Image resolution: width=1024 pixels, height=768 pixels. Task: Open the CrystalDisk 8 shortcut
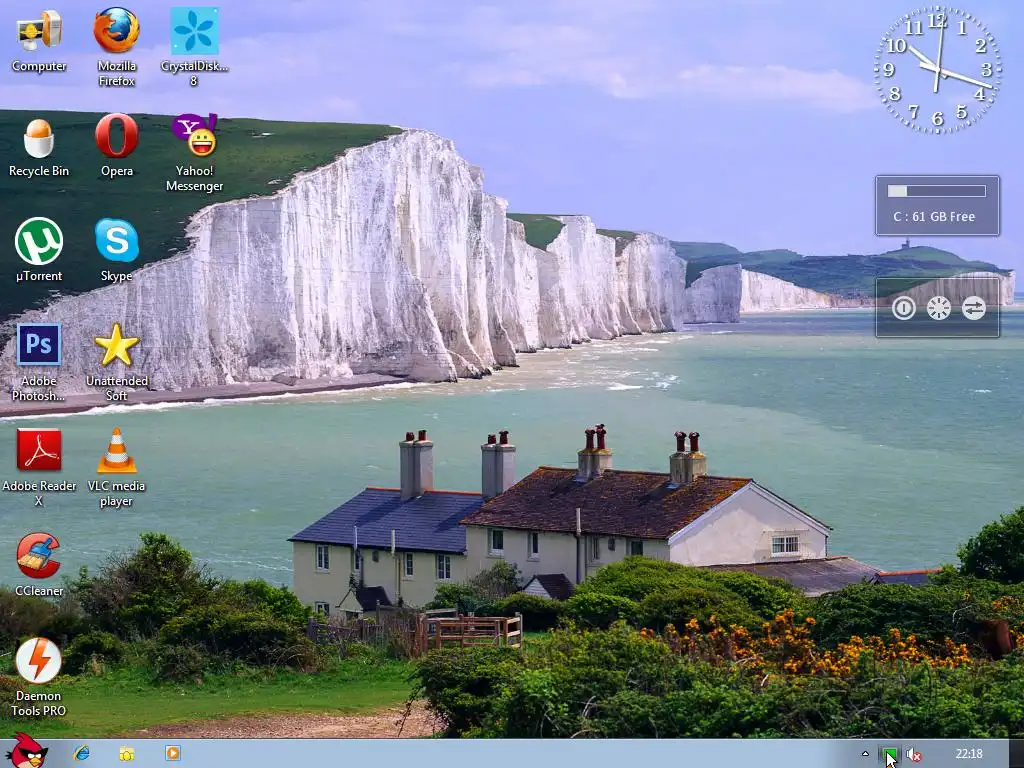[x=194, y=47]
